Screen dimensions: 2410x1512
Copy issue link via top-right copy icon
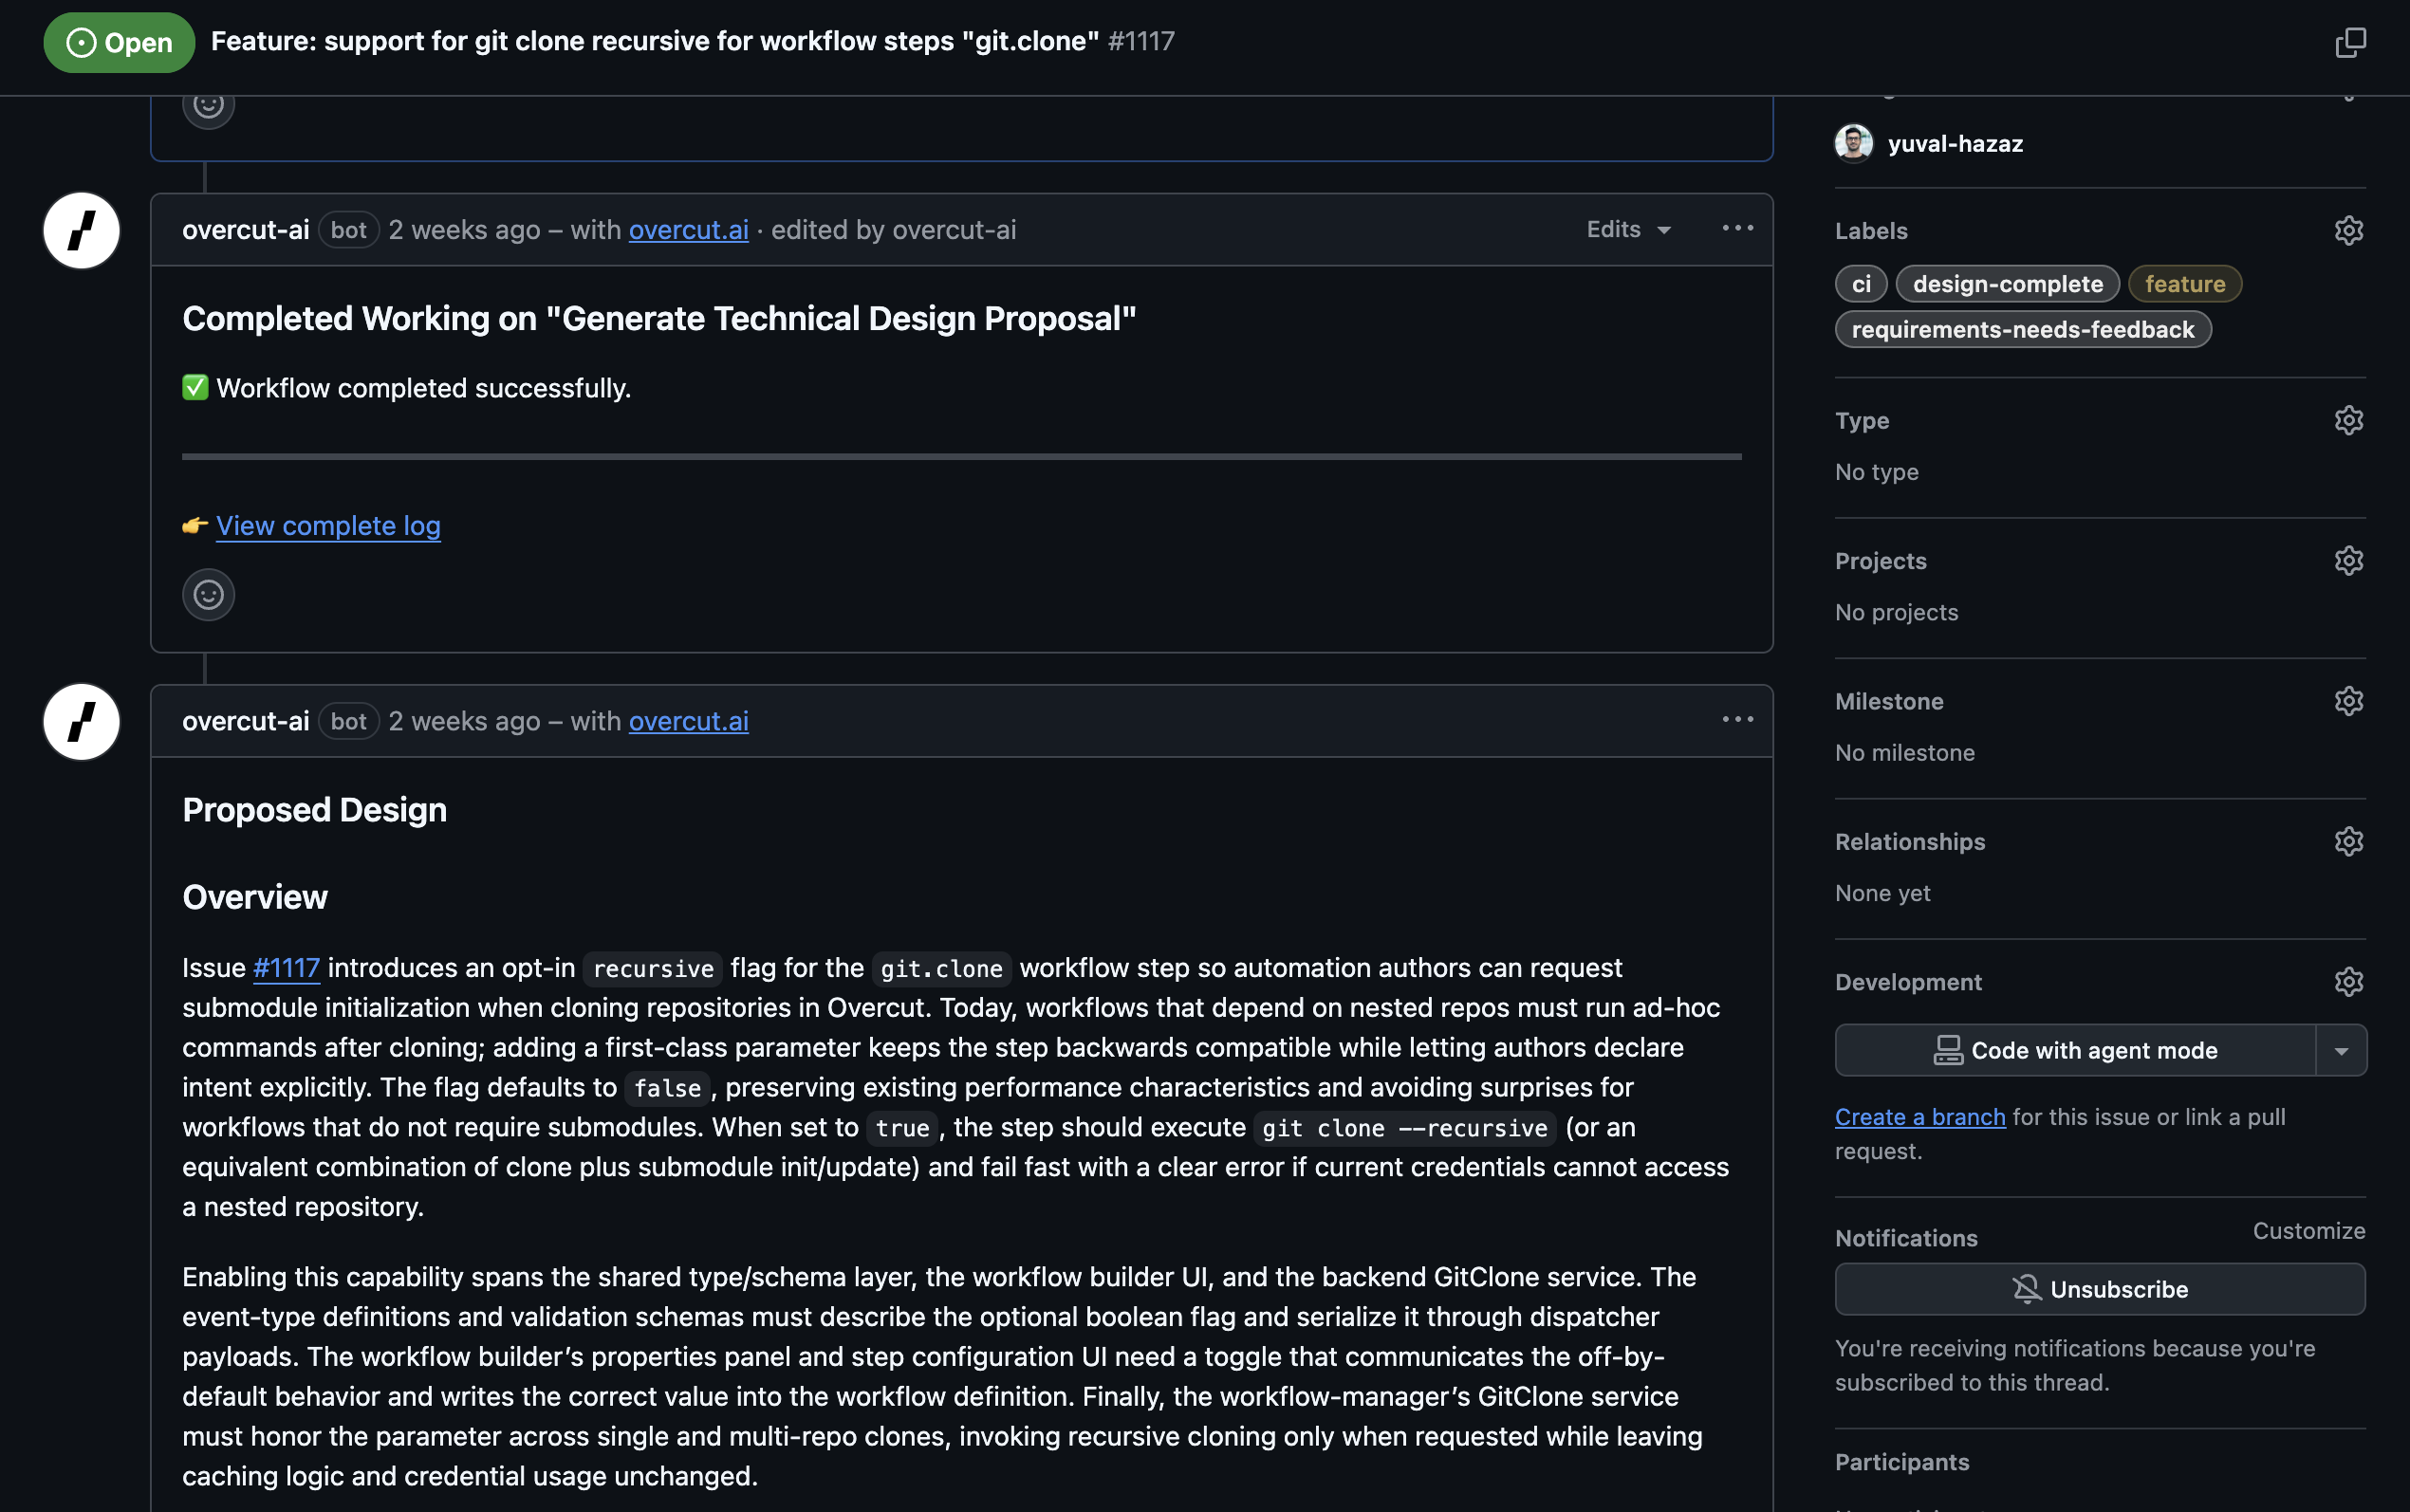pos(2350,43)
